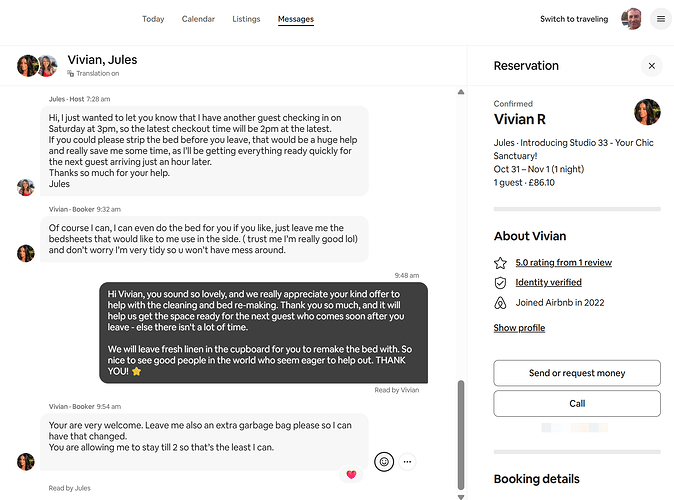Click the star rating icon
Screen dimensions: 674x500
500,263
